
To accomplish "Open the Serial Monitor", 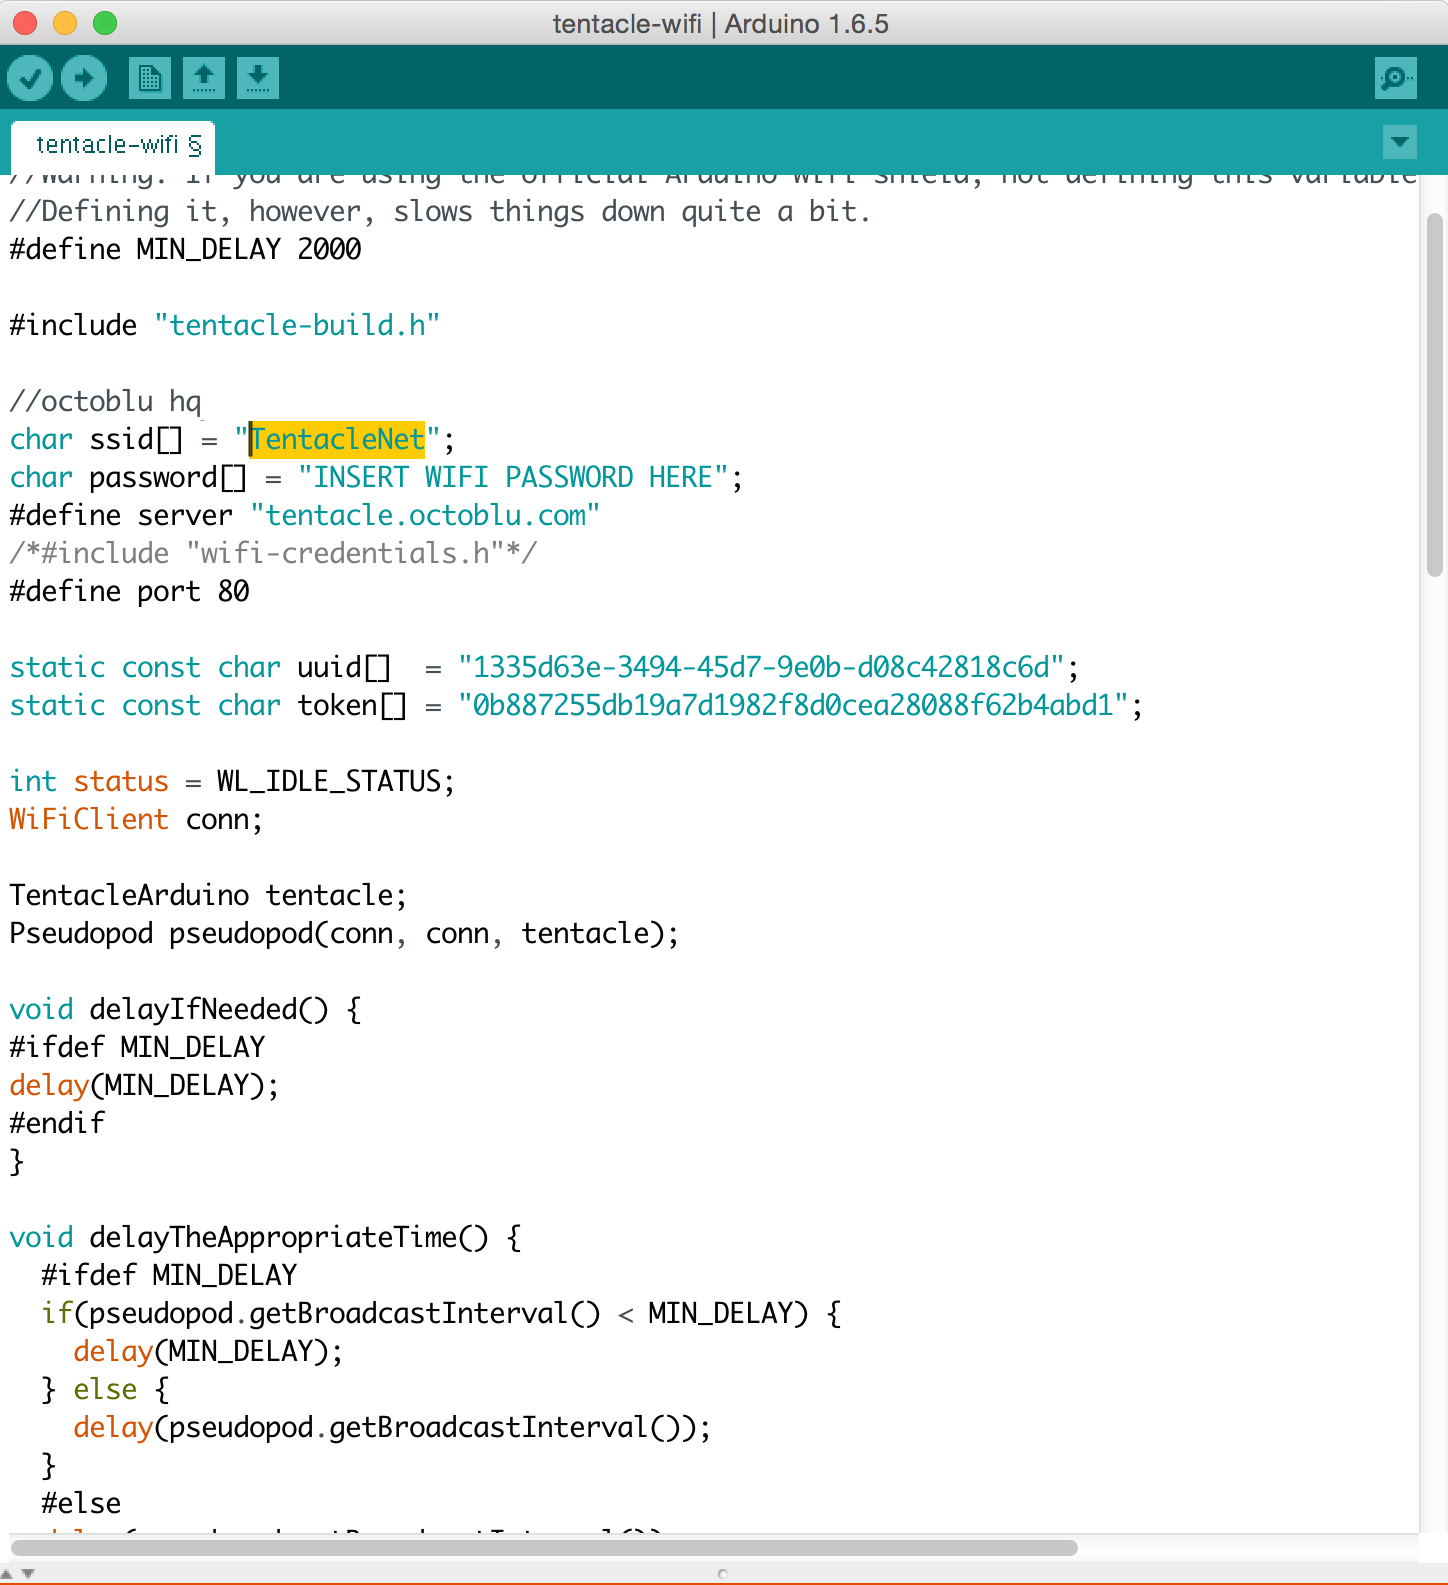I will pos(1395,78).
